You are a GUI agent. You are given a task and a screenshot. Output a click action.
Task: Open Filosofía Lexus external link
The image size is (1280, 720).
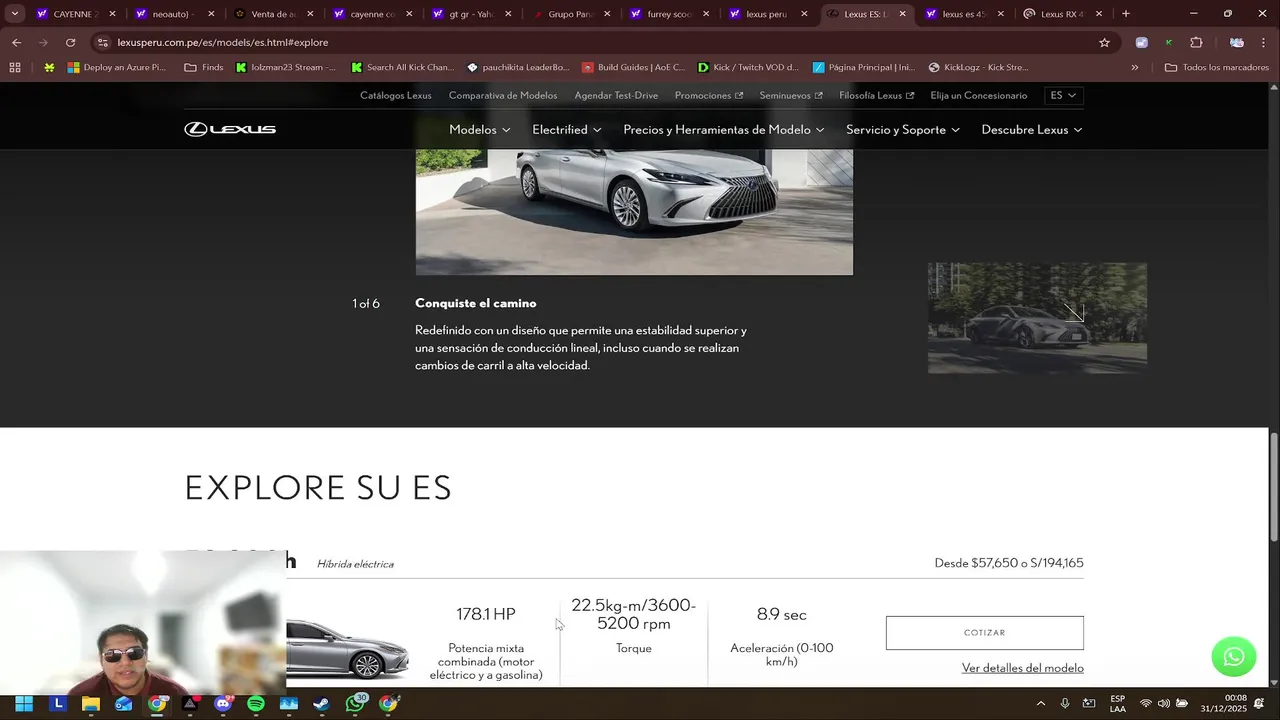tap(877, 95)
